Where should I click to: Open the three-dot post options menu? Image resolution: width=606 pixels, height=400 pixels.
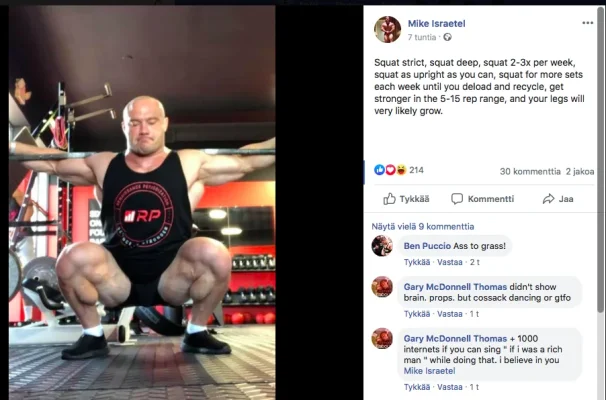[587, 23]
